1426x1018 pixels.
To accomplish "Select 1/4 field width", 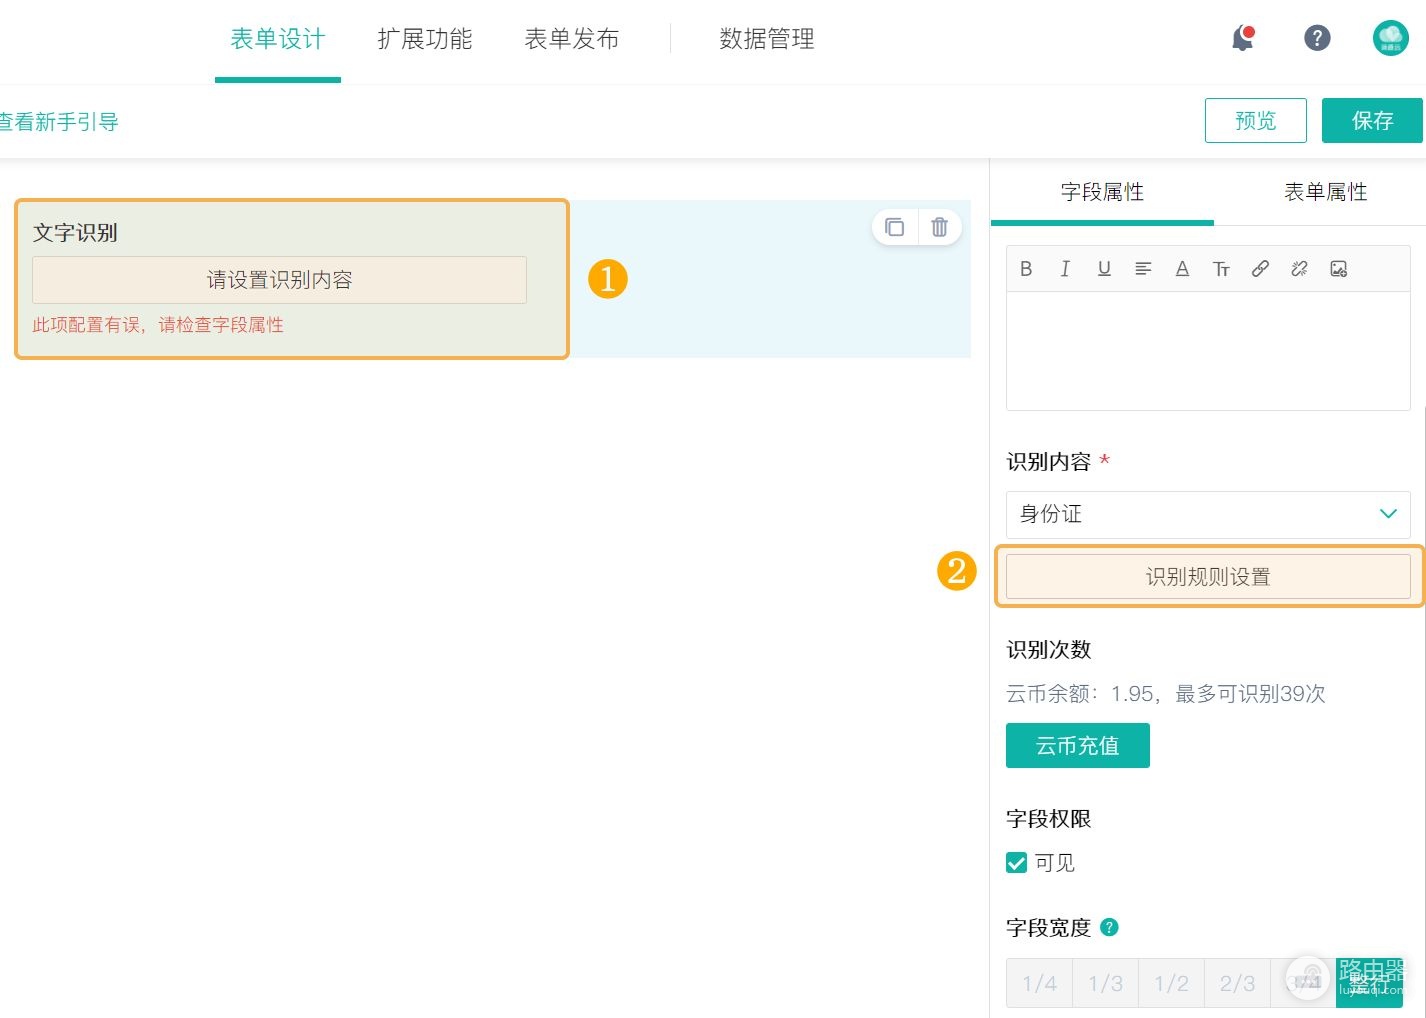I will 1039,983.
